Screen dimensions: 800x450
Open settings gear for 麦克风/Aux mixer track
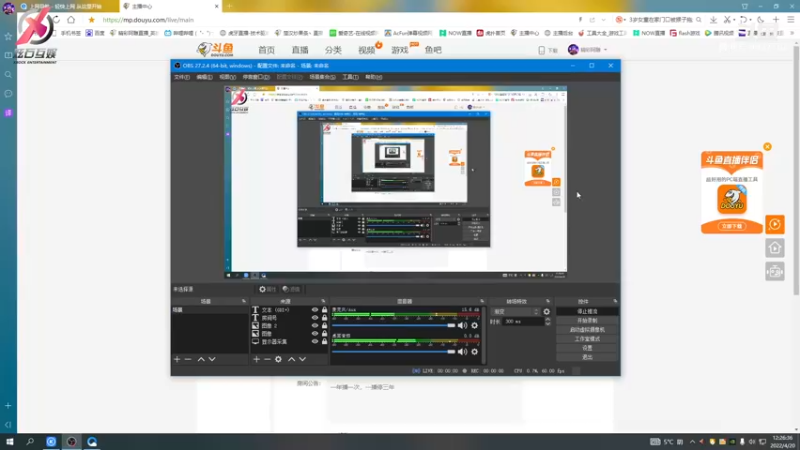tap(474, 326)
